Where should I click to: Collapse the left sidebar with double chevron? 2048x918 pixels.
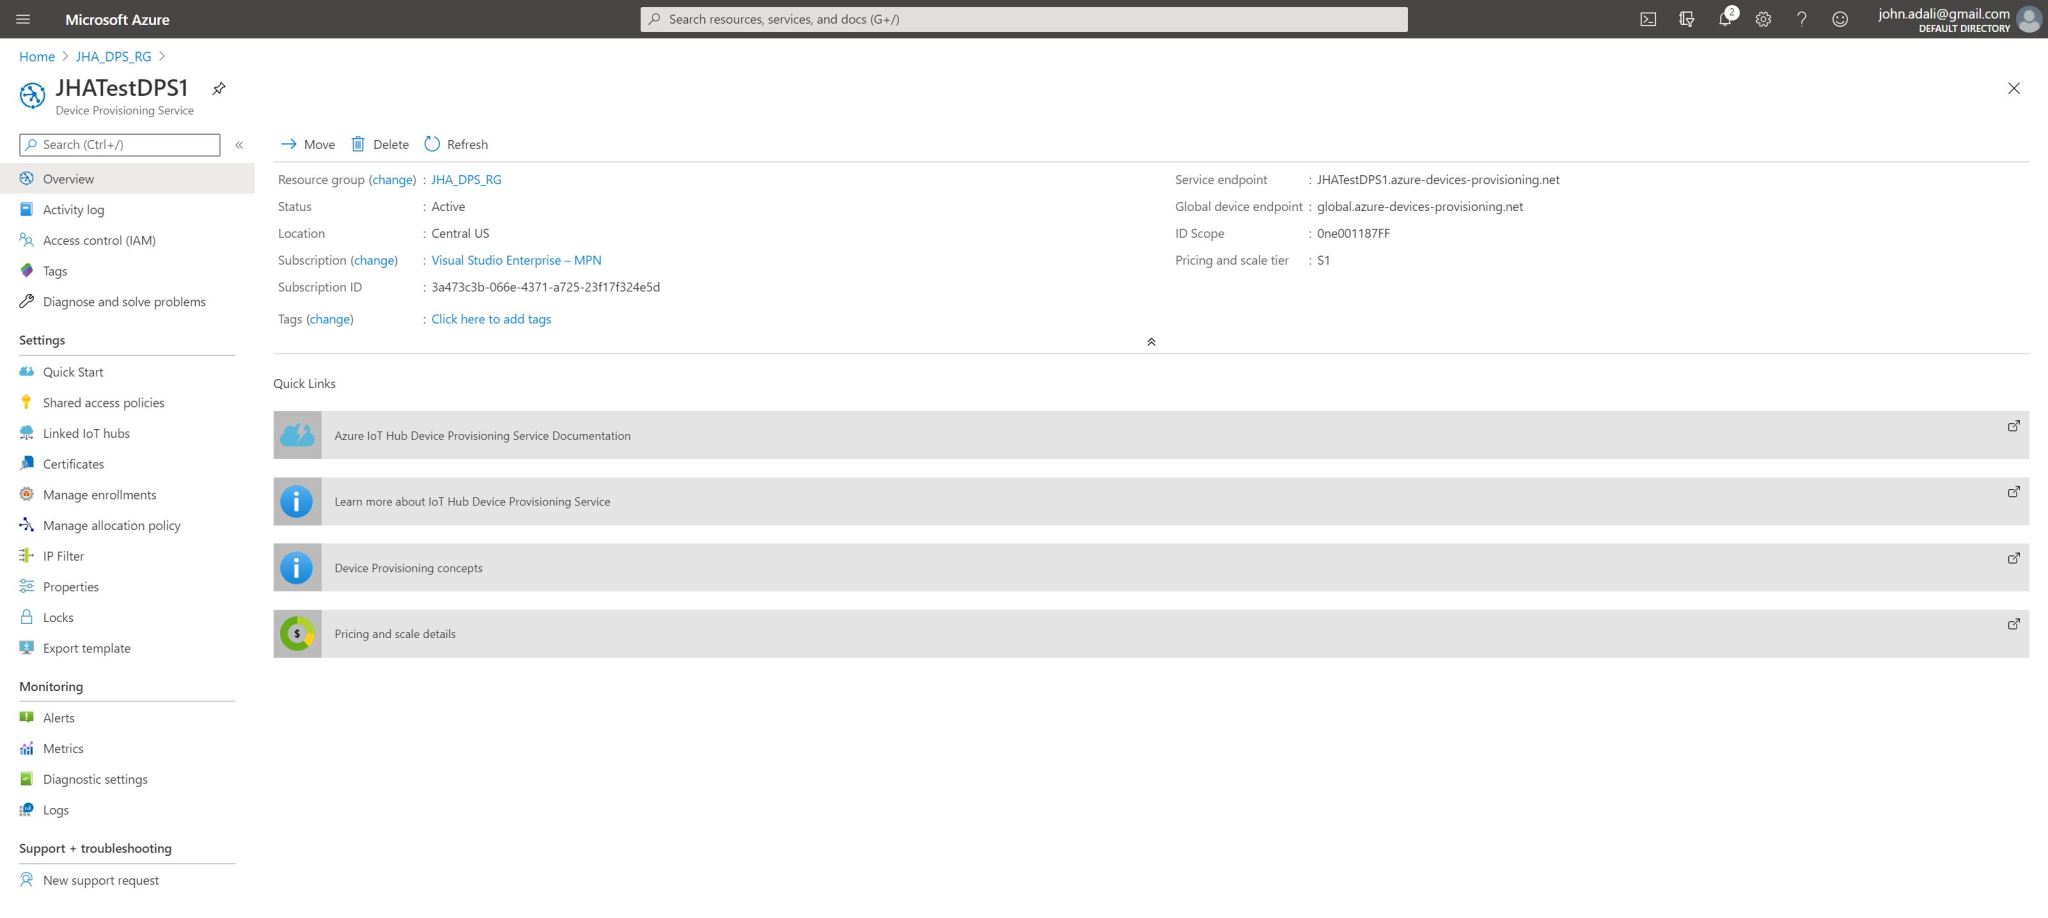239,144
